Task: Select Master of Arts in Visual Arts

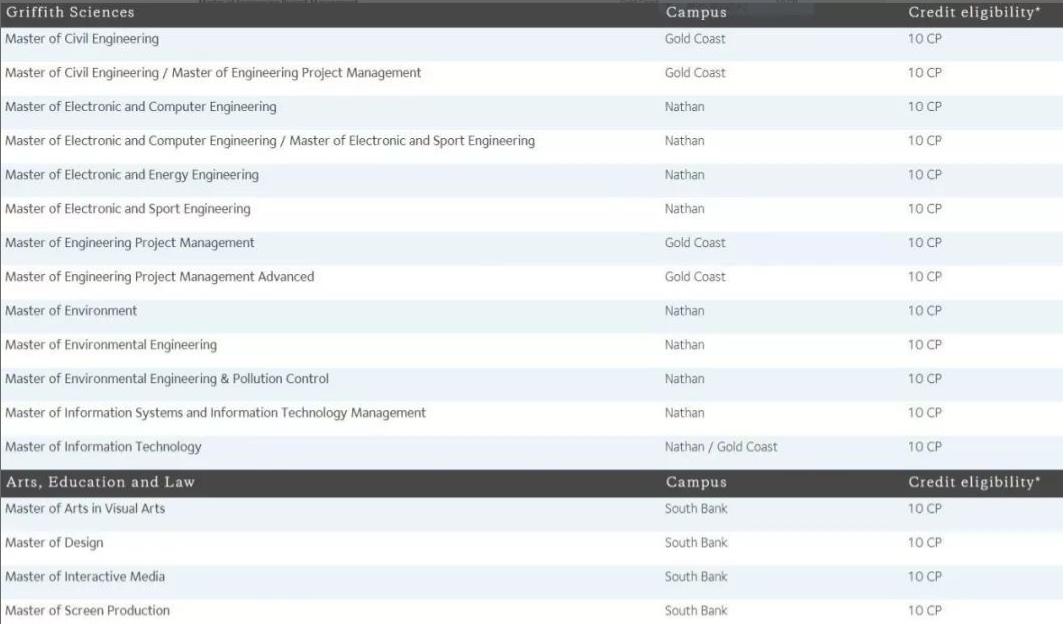Action: tap(85, 509)
